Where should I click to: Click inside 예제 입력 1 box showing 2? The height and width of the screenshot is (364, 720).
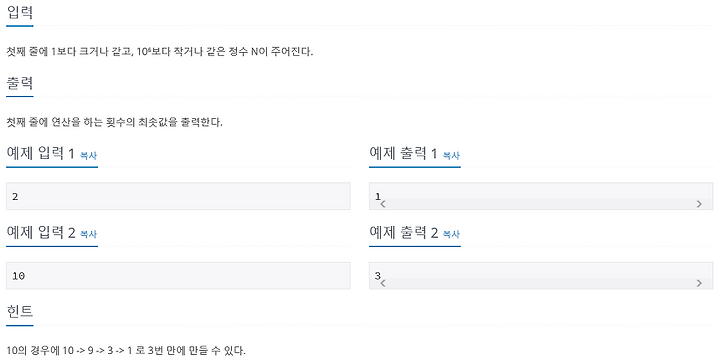(178, 196)
